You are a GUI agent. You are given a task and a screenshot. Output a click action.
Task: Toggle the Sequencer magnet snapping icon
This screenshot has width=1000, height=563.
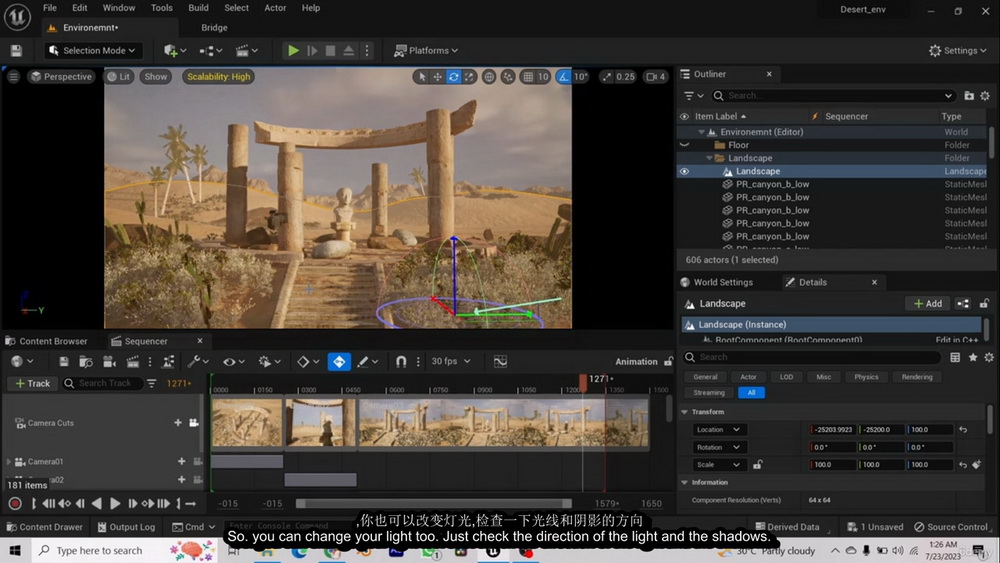click(x=401, y=362)
